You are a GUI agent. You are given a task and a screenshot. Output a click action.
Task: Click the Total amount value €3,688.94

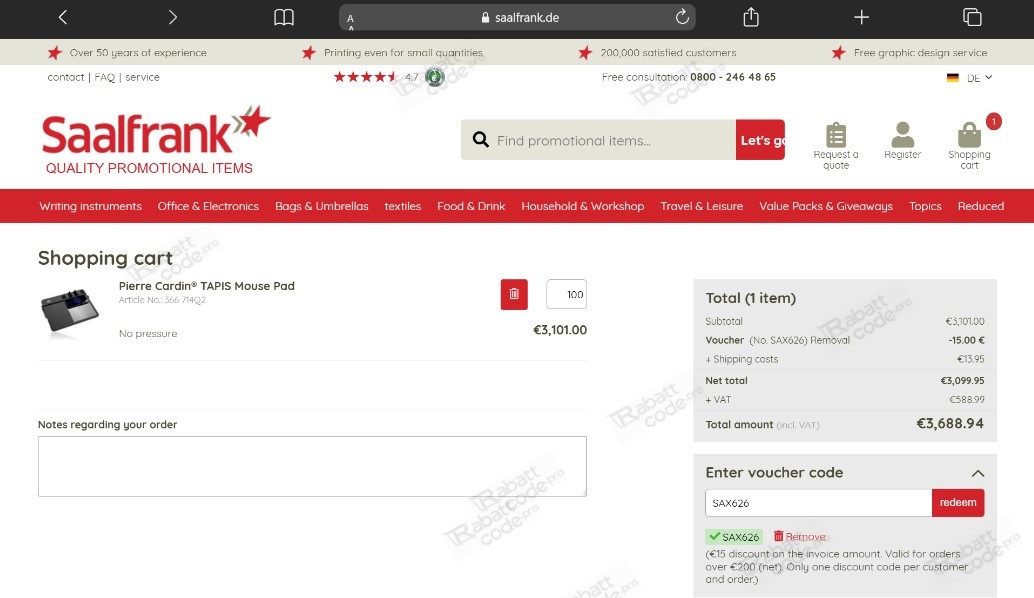pos(950,423)
